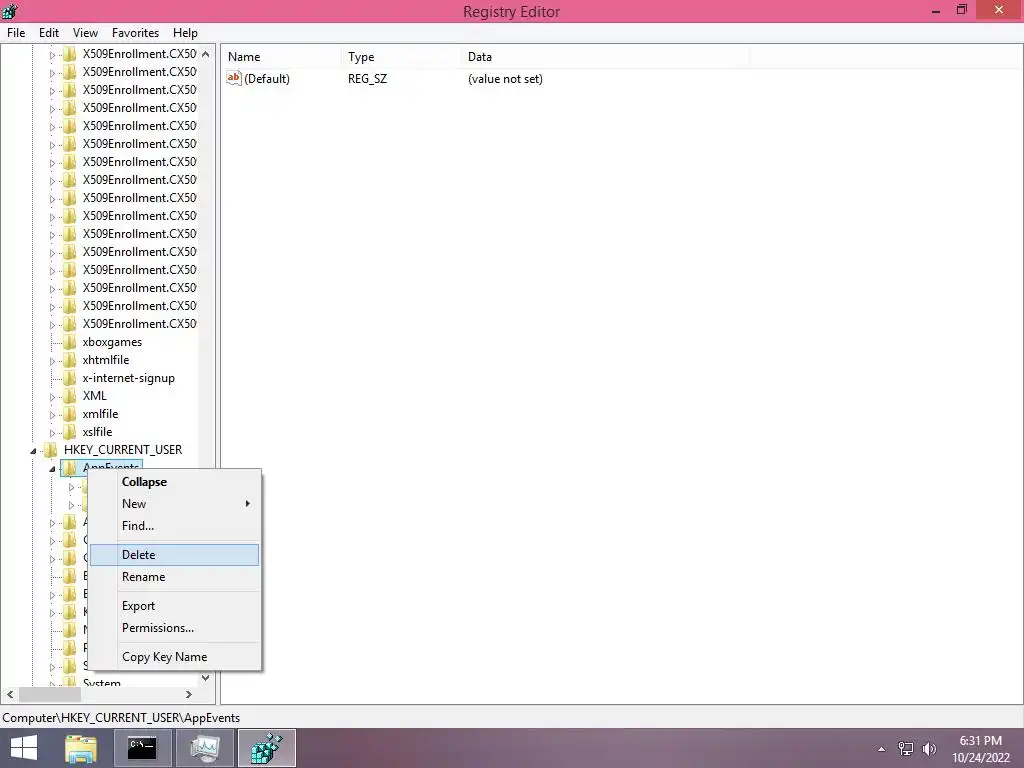
Task: Click the xslfile folder icon
Action: (x=70, y=432)
